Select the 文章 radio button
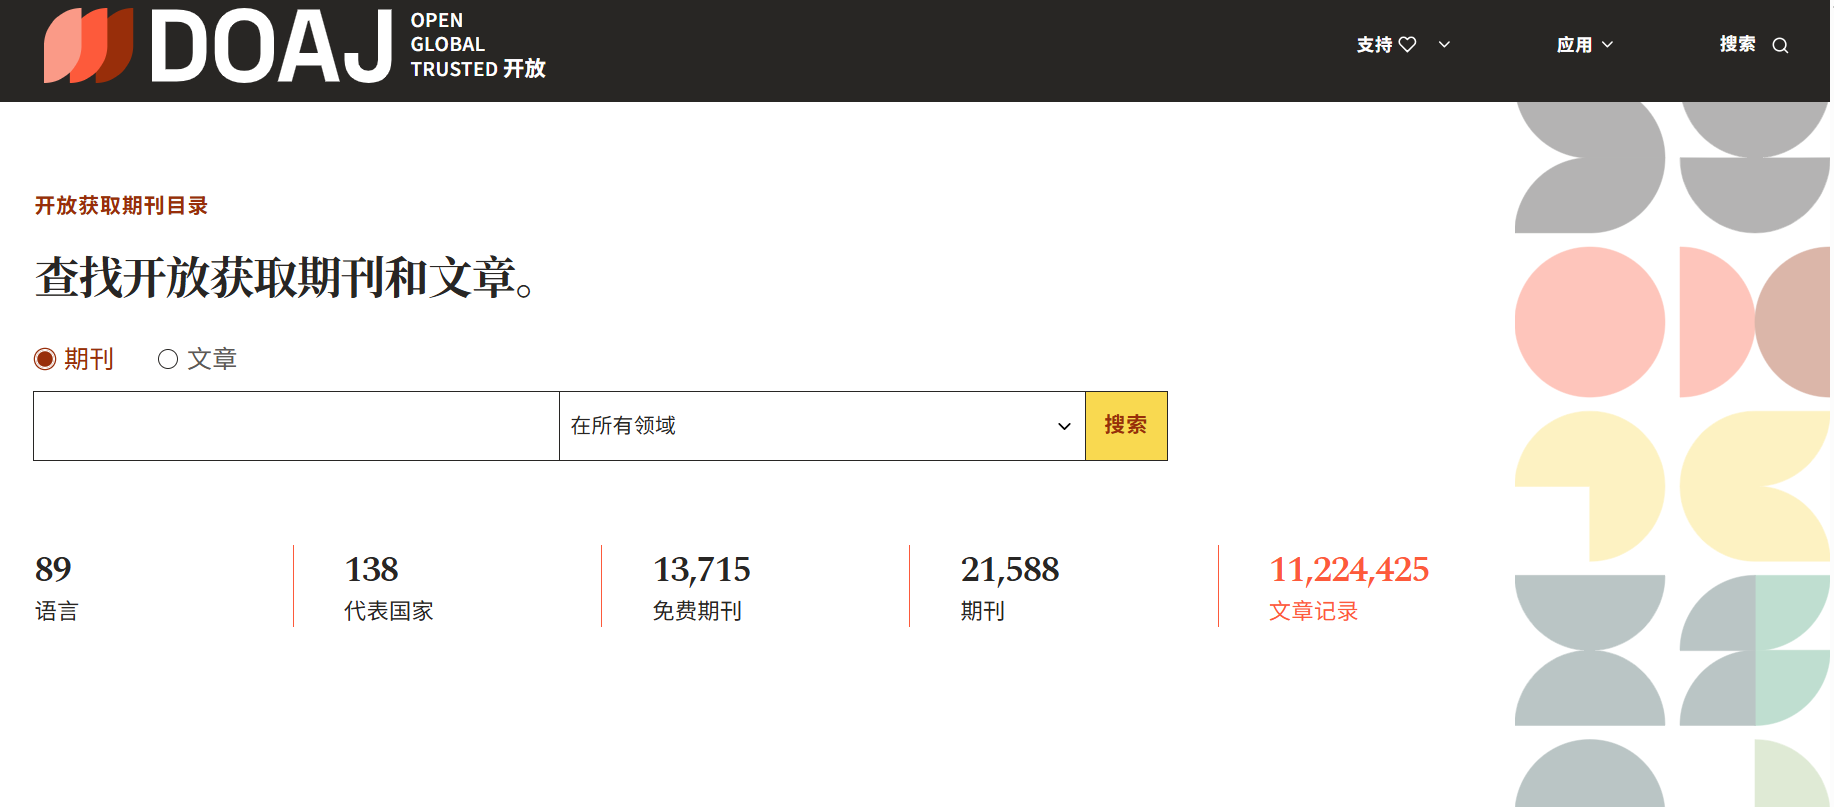This screenshot has height=807, width=1834. [168, 359]
